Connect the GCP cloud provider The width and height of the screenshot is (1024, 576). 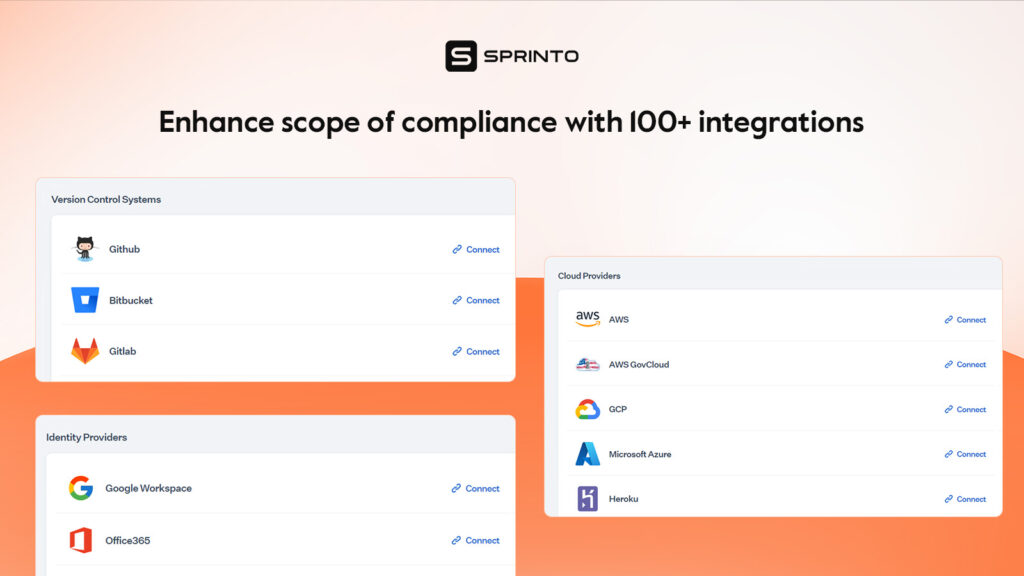click(965, 409)
